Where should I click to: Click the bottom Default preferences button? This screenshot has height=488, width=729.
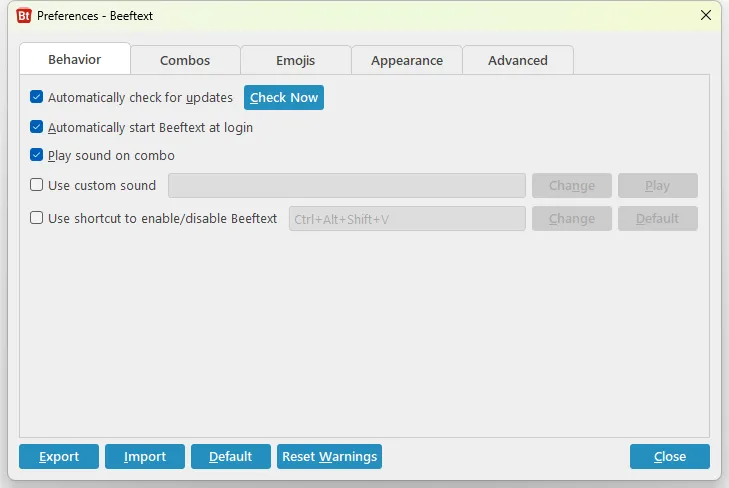tap(231, 456)
